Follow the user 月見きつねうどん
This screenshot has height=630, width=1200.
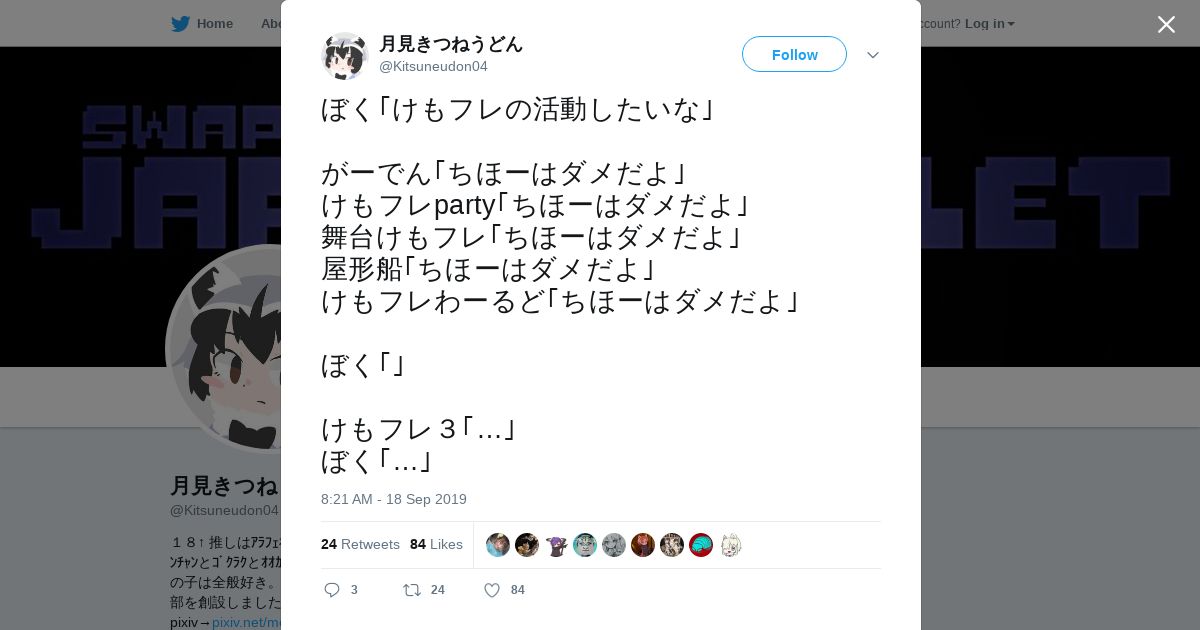coord(794,54)
